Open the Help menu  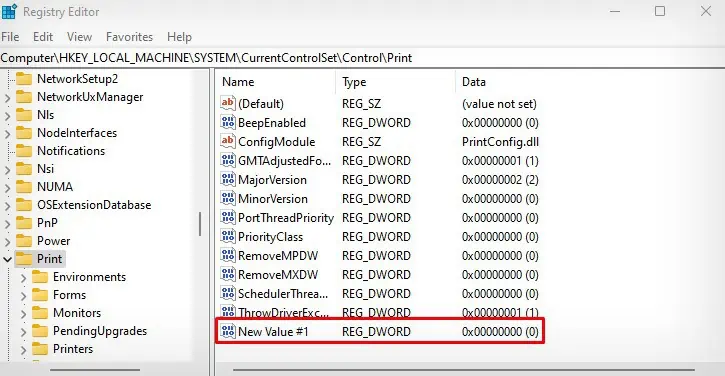179,37
